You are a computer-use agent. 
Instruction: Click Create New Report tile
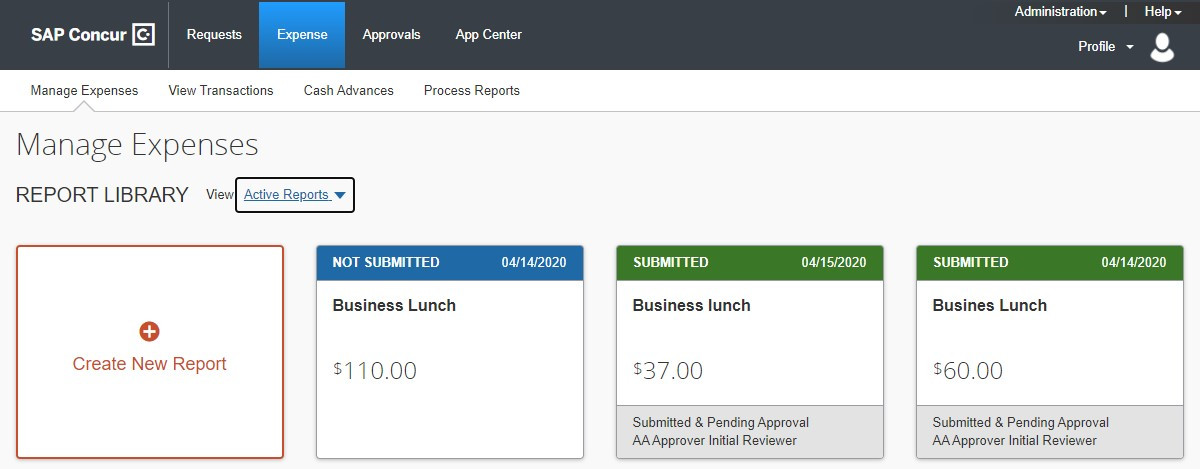coord(150,364)
